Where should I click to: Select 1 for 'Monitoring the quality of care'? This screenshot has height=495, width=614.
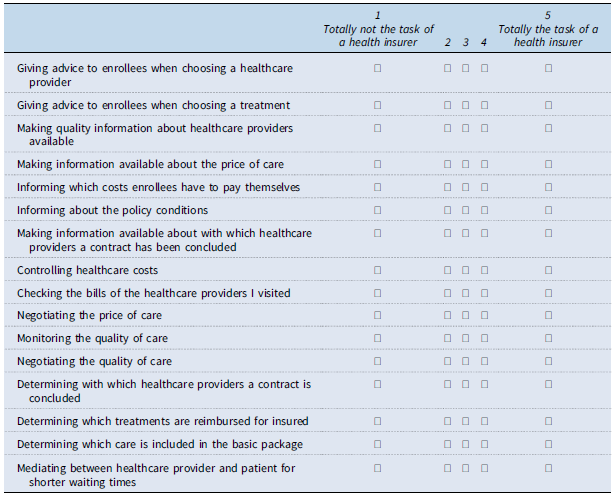(x=378, y=338)
